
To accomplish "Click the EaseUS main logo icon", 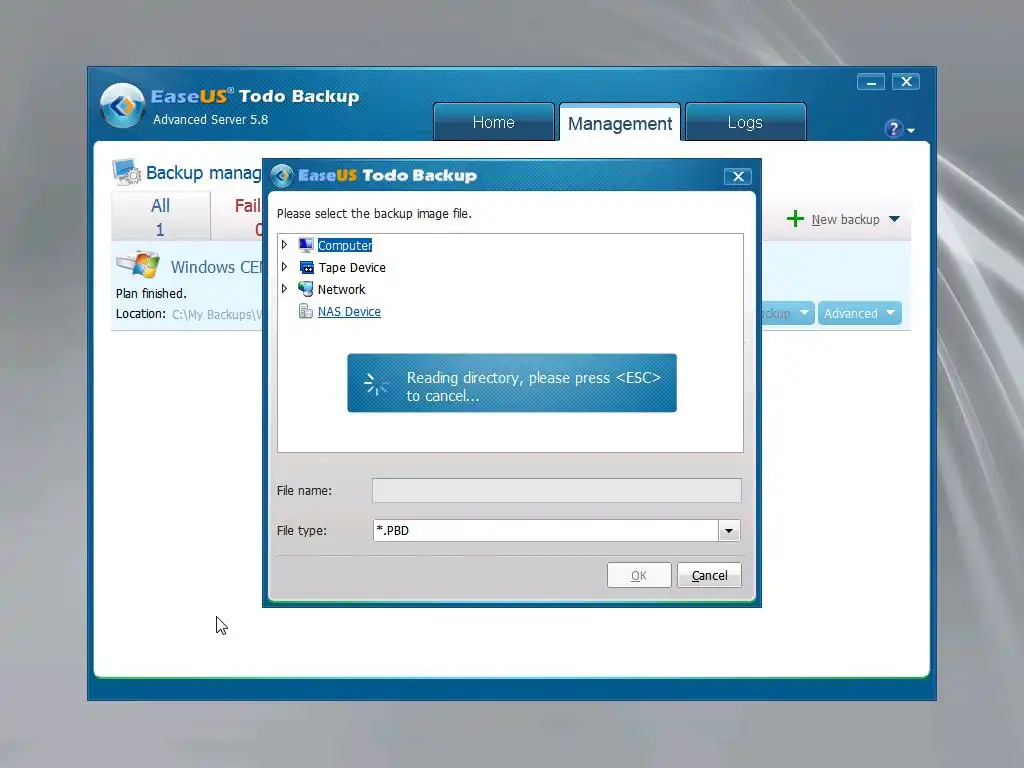I will (x=122, y=105).
